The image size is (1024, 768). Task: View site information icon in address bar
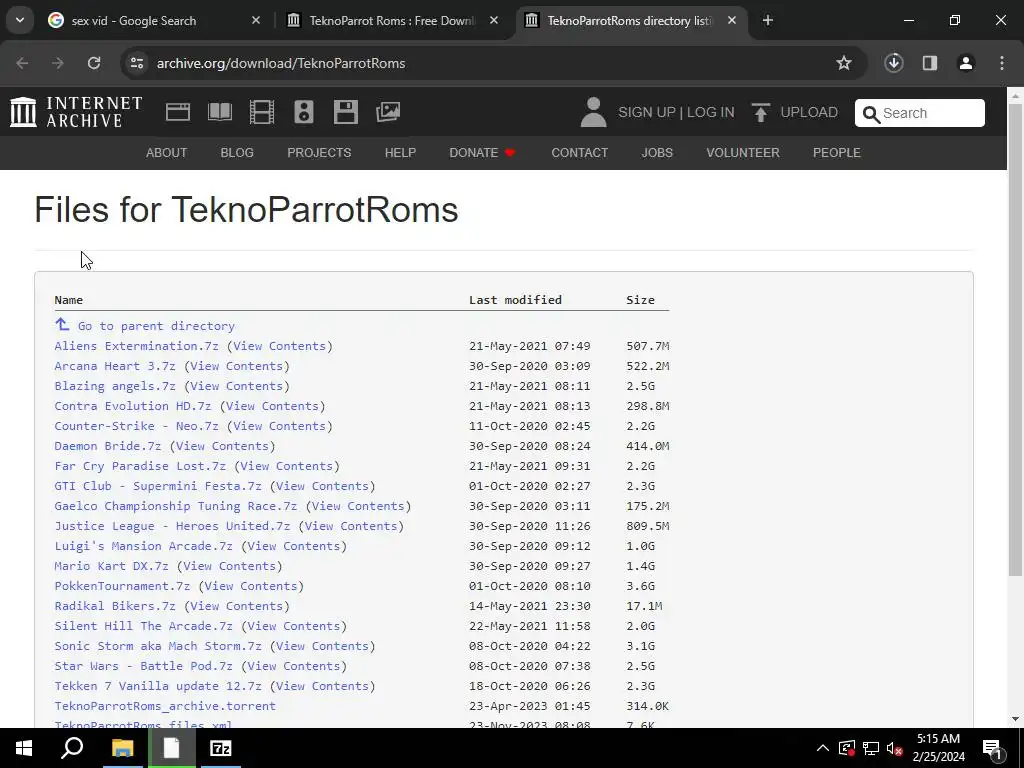tap(136, 63)
